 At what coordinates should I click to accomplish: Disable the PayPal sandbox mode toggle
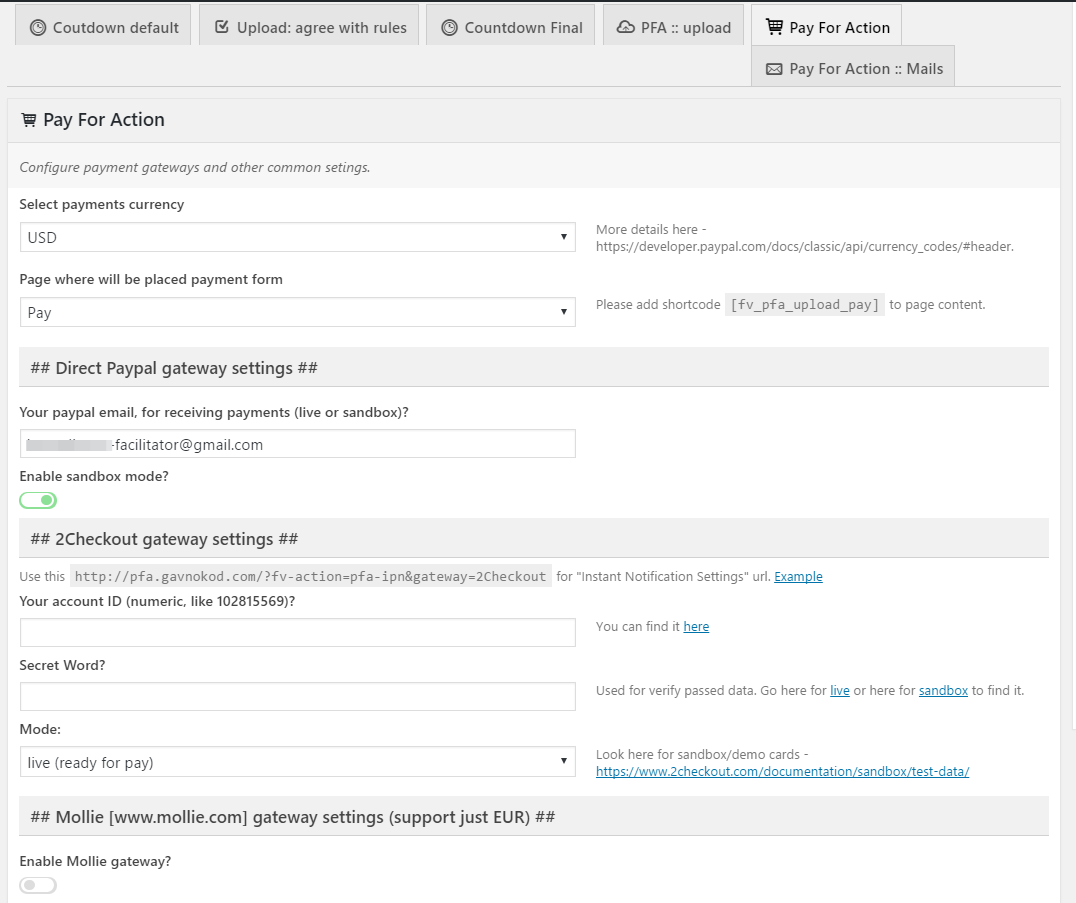(x=38, y=500)
